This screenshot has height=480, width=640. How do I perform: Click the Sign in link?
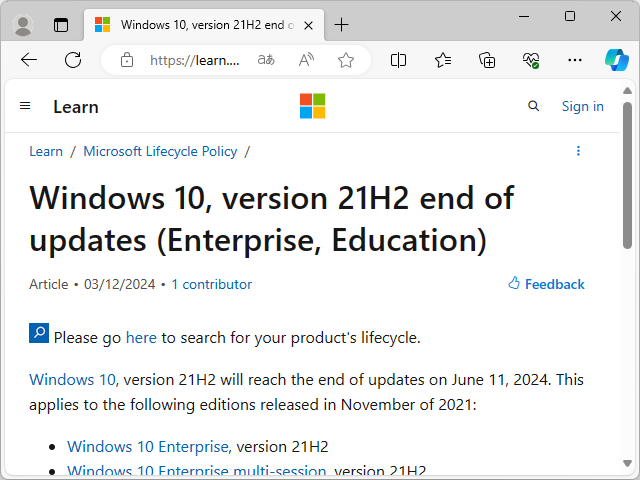[x=582, y=106]
